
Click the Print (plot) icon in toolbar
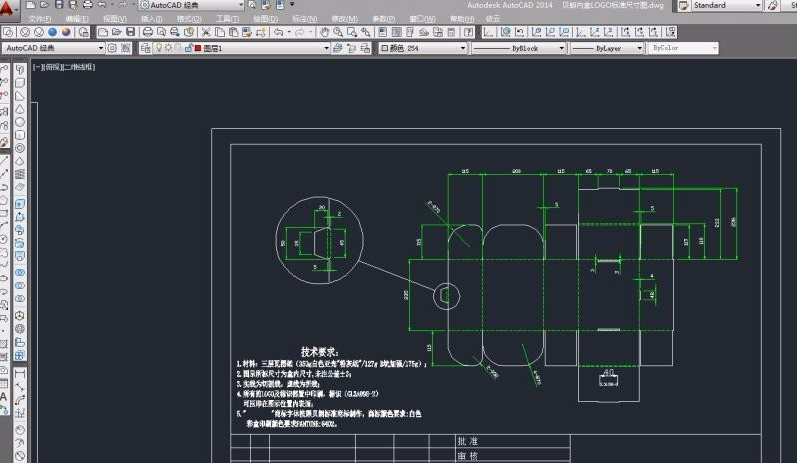click(148, 33)
